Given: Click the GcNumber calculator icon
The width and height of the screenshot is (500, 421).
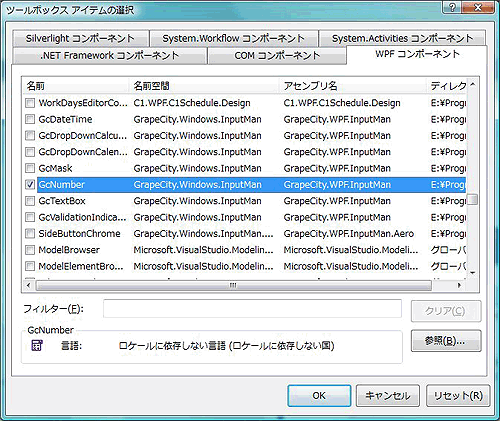Looking at the screenshot, I should 37,345.
